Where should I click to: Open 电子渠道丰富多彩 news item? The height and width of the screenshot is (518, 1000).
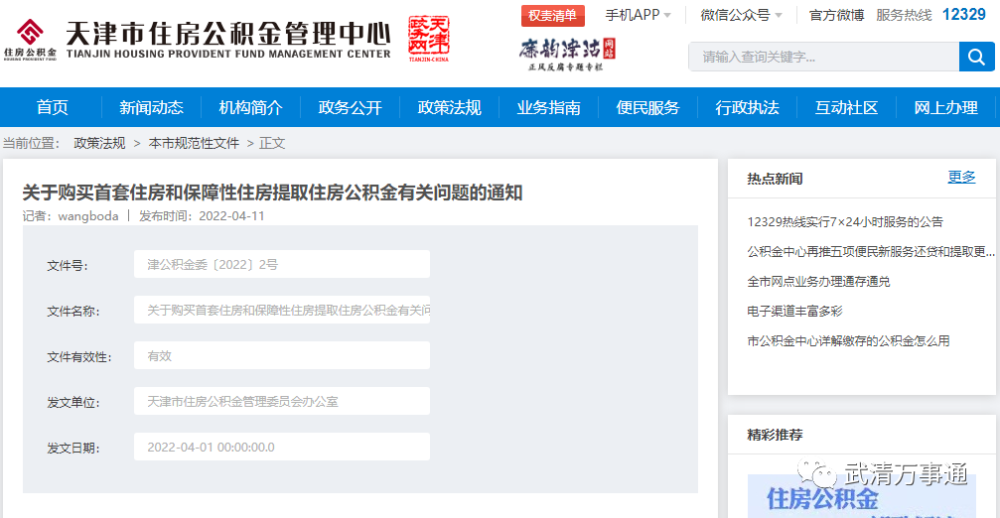(x=794, y=311)
